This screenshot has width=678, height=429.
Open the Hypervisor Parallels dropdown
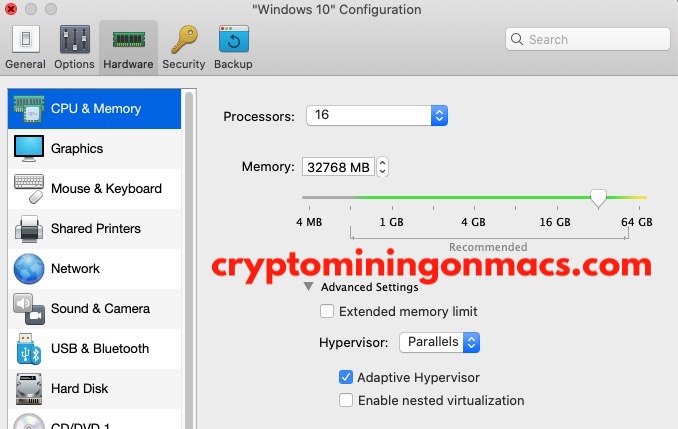point(439,342)
